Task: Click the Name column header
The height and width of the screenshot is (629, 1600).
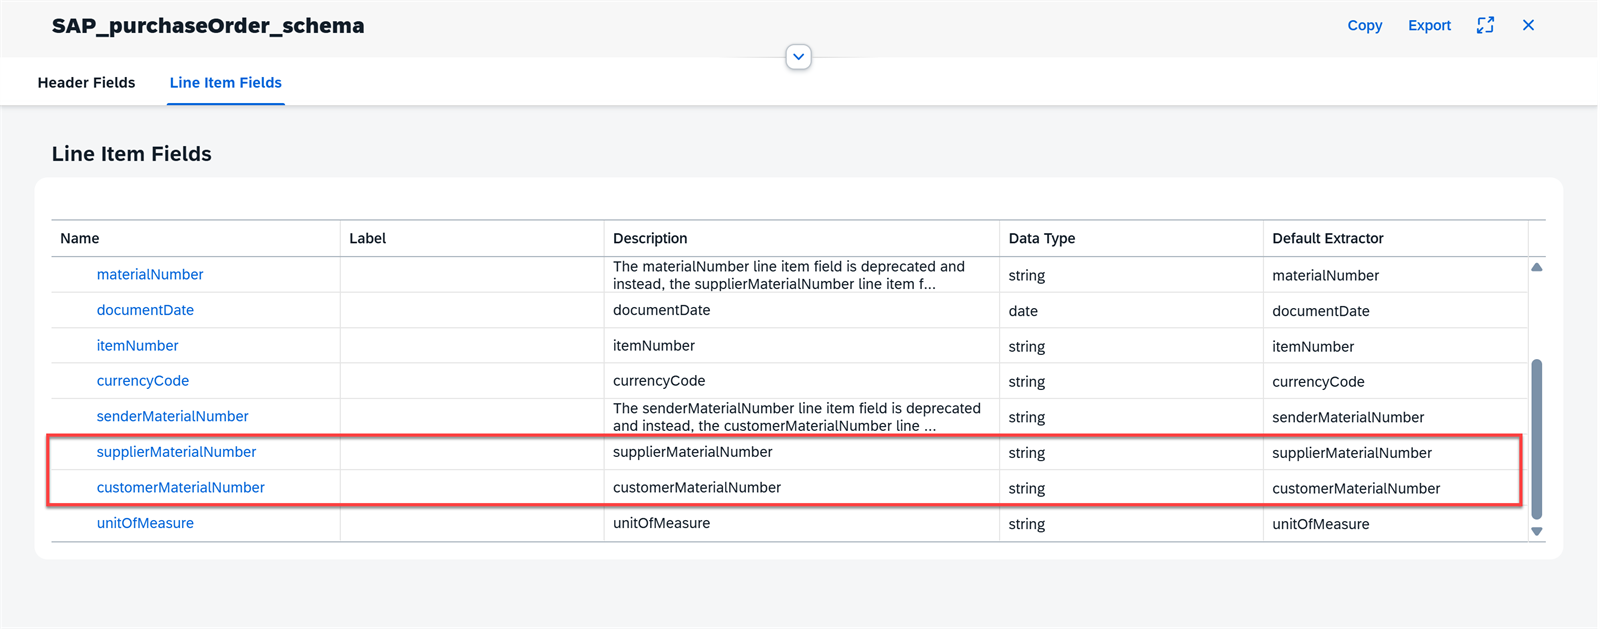Action: (x=196, y=238)
